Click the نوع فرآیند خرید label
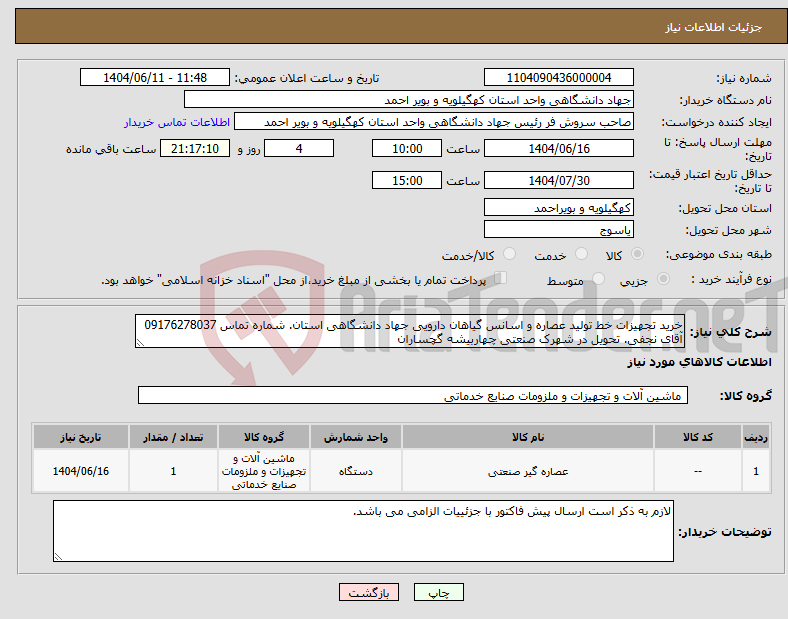 pyautogui.click(x=731, y=279)
